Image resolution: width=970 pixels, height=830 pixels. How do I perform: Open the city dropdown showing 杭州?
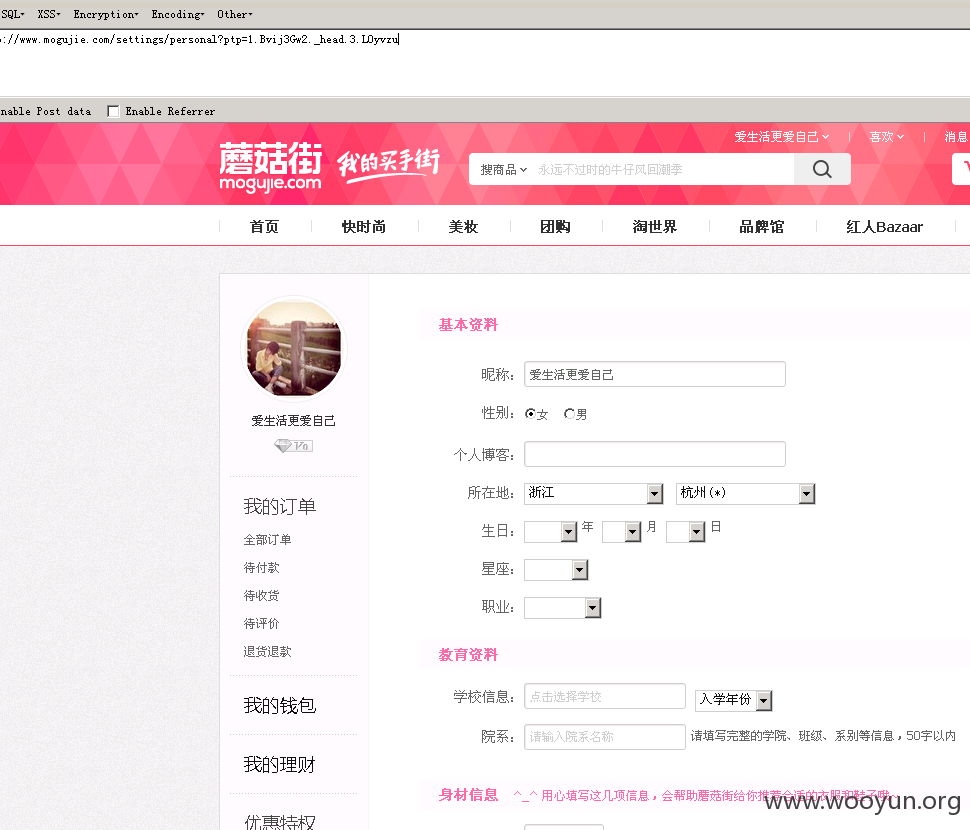[x=745, y=493]
